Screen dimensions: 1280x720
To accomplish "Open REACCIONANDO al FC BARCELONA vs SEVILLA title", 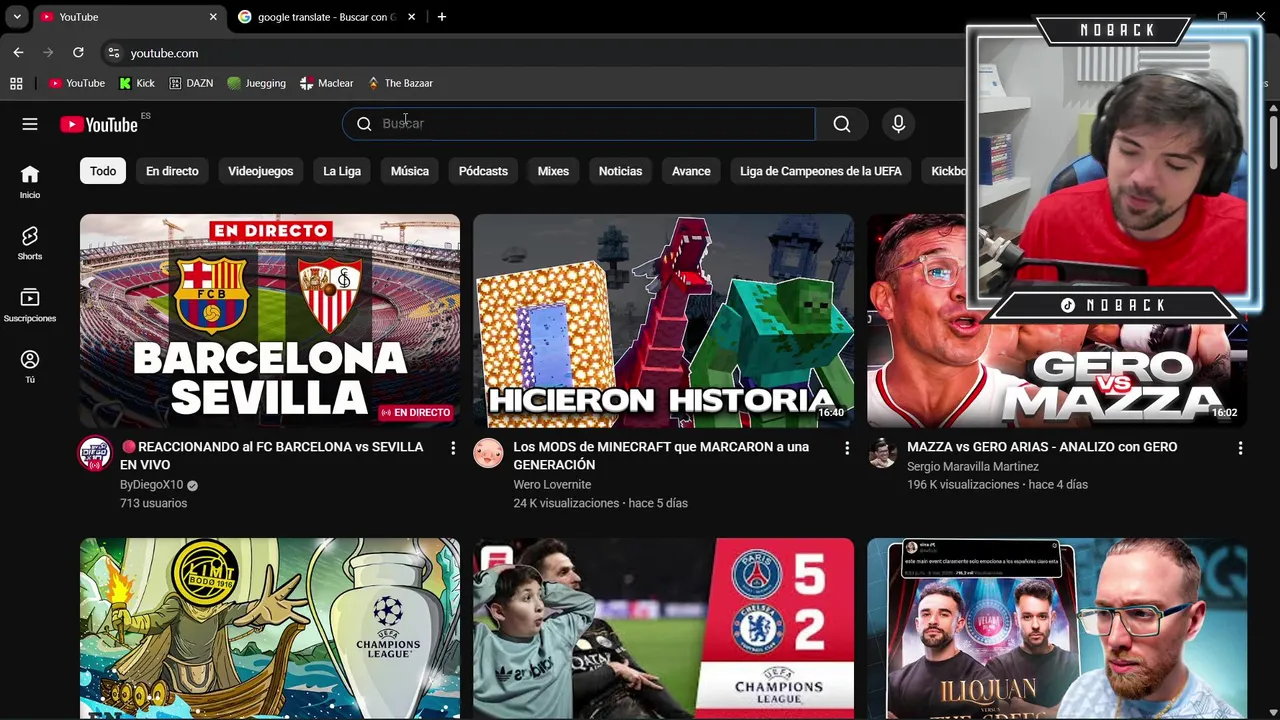I will (x=272, y=456).
